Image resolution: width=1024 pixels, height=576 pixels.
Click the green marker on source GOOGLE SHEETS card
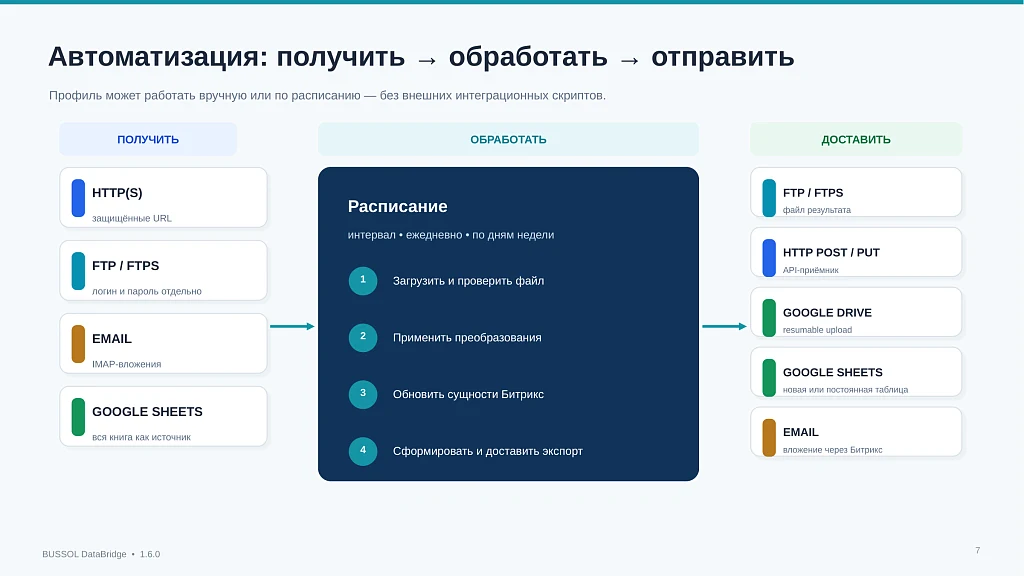click(78, 417)
